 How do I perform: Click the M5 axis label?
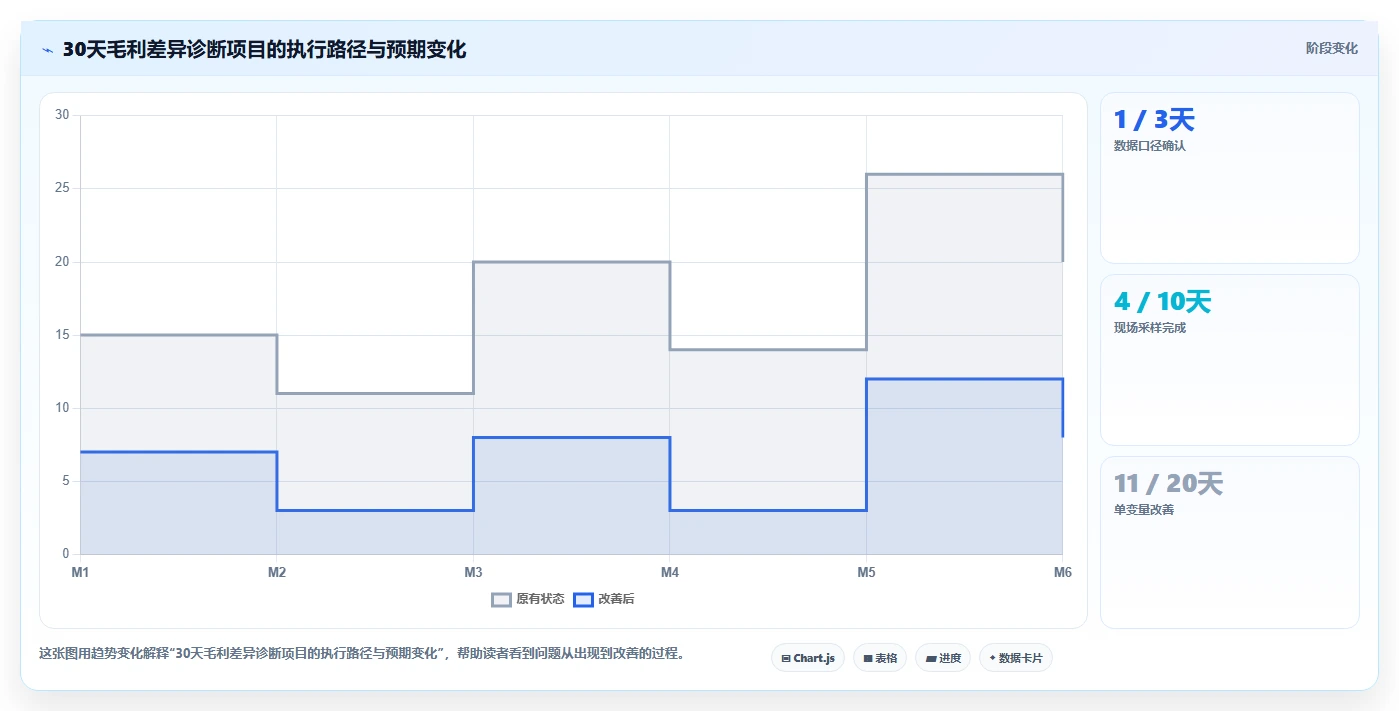coord(866,572)
